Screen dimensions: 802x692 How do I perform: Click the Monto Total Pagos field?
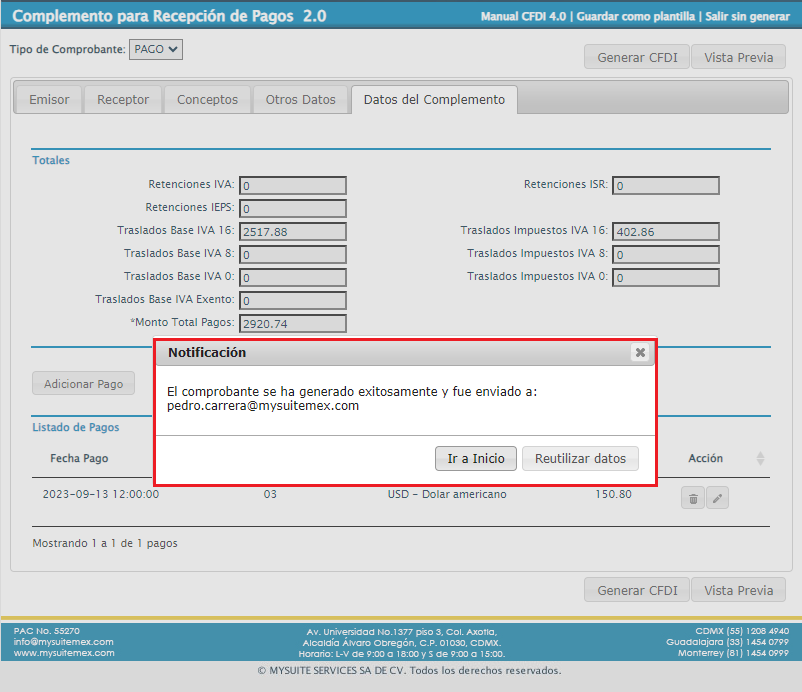(293, 324)
